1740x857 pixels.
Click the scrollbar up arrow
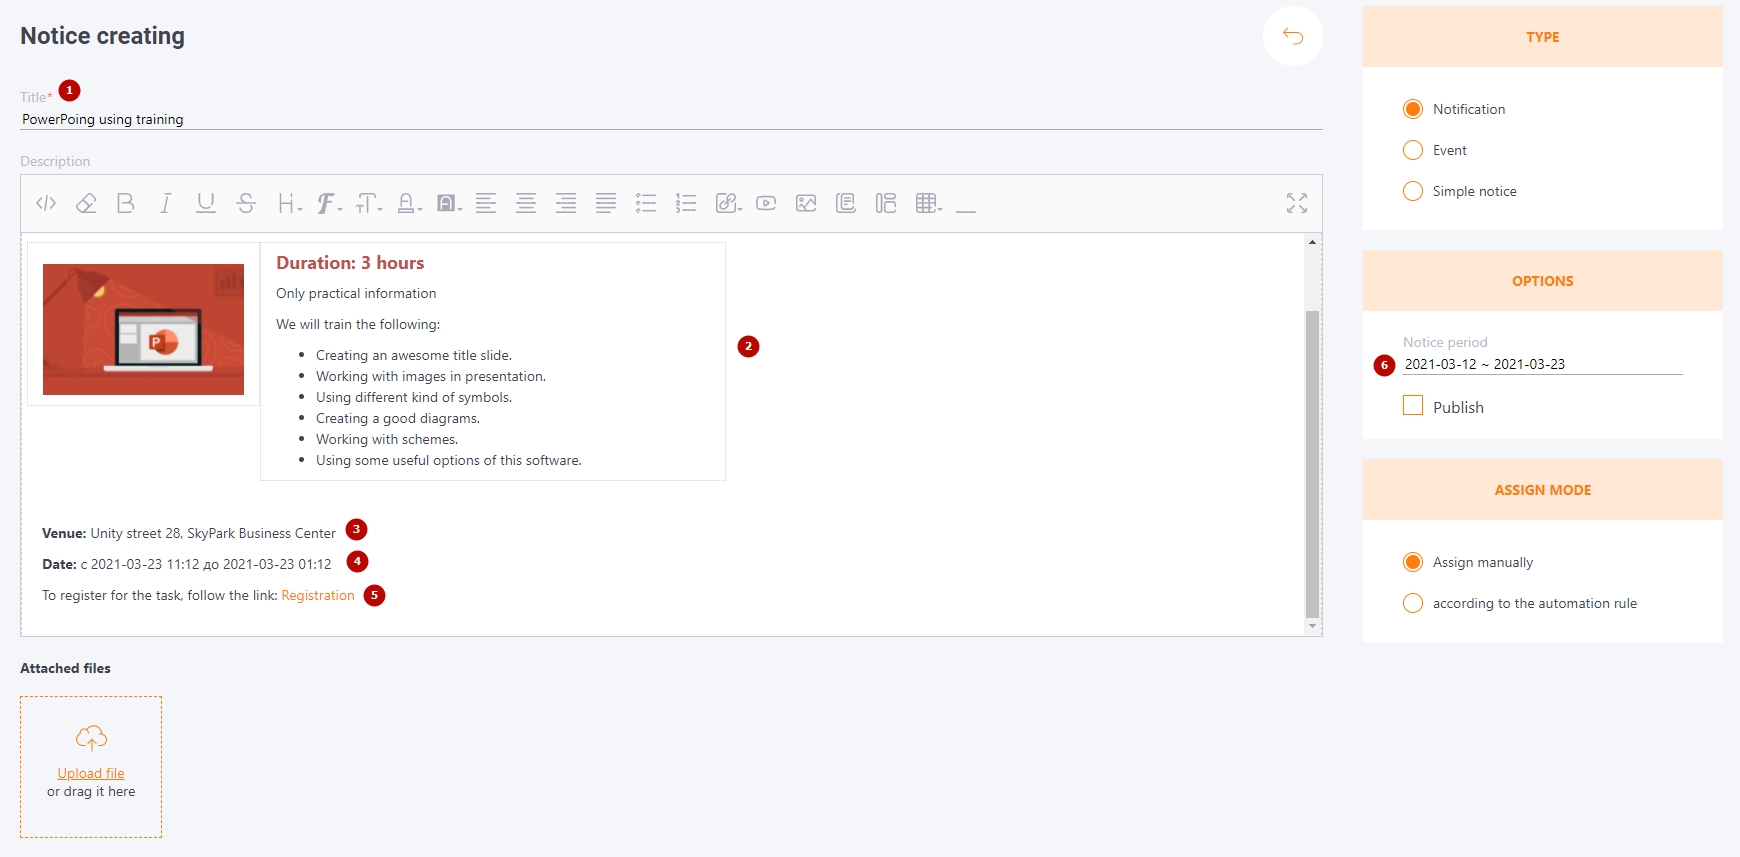(x=1312, y=242)
